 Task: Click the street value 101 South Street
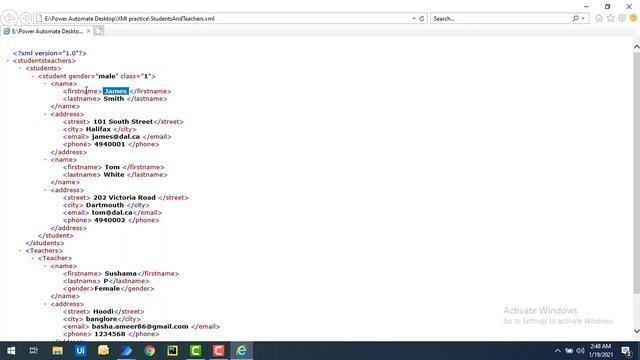pyautogui.click(x=123, y=122)
